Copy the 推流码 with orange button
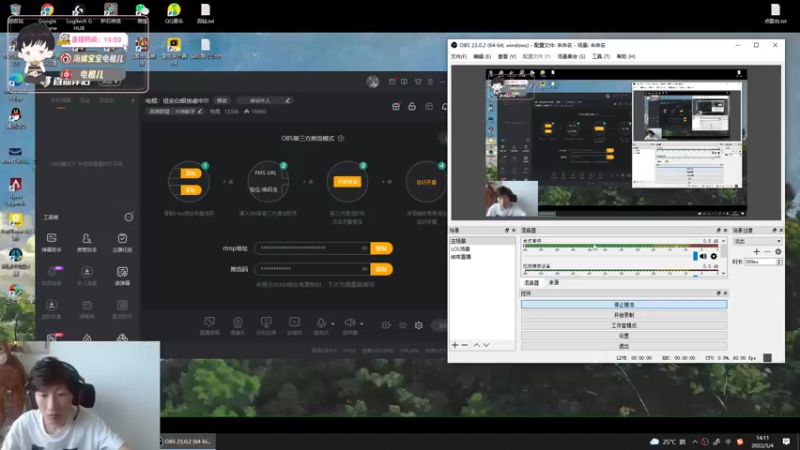Image resolution: width=800 pixels, height=450 pixels. tap(382, 269)
